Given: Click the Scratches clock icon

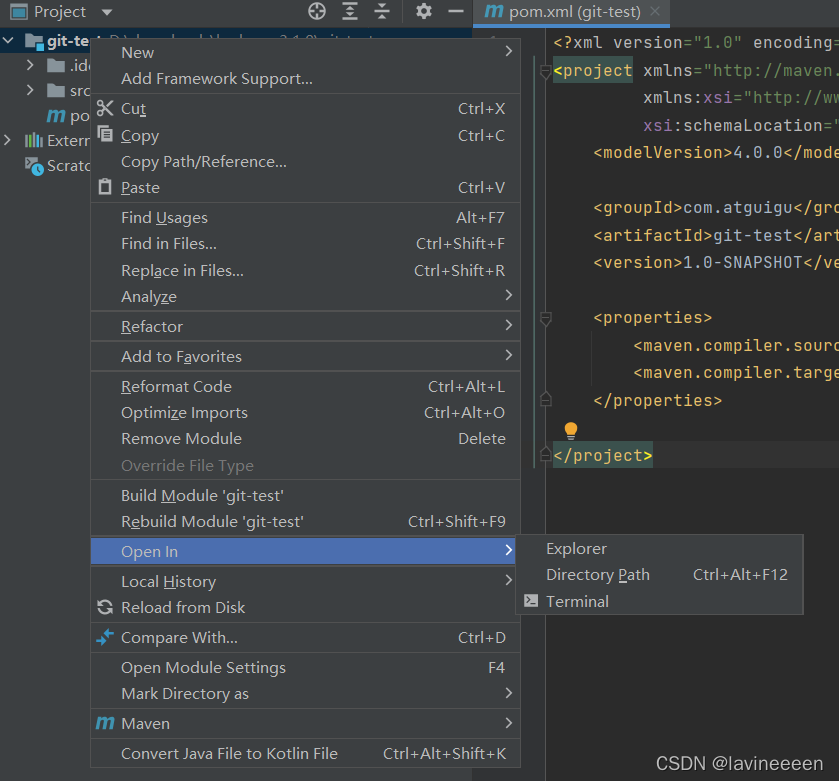Looking at the screenshot, I should pos(34,166).
